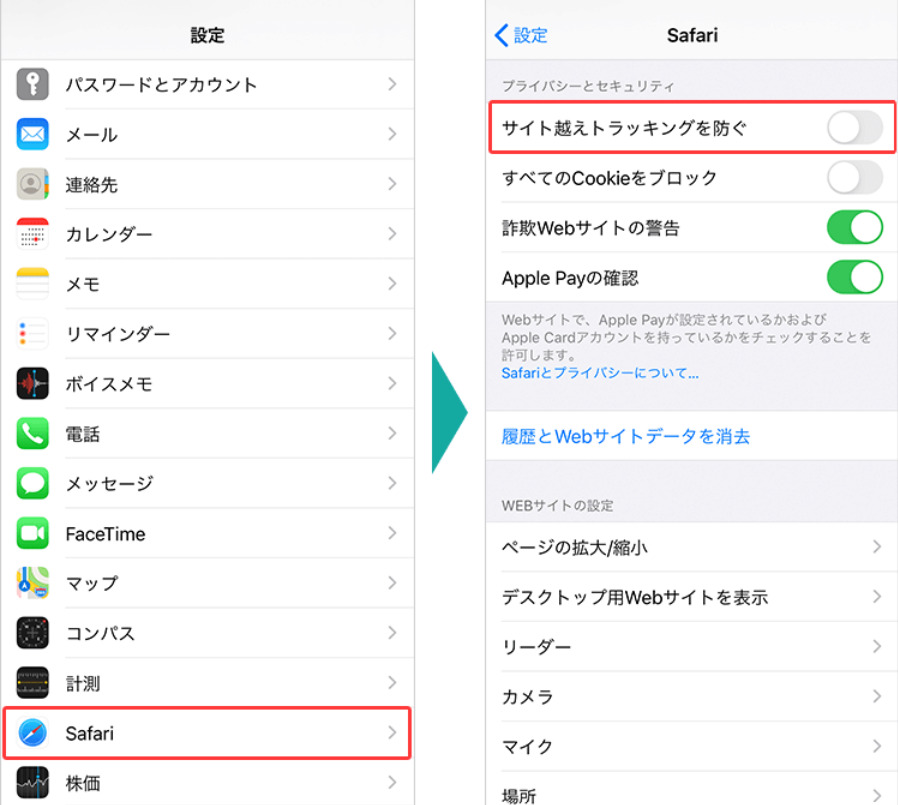
Task: Tap the back chevron icon beside 設定
Action: pos(501,35)
